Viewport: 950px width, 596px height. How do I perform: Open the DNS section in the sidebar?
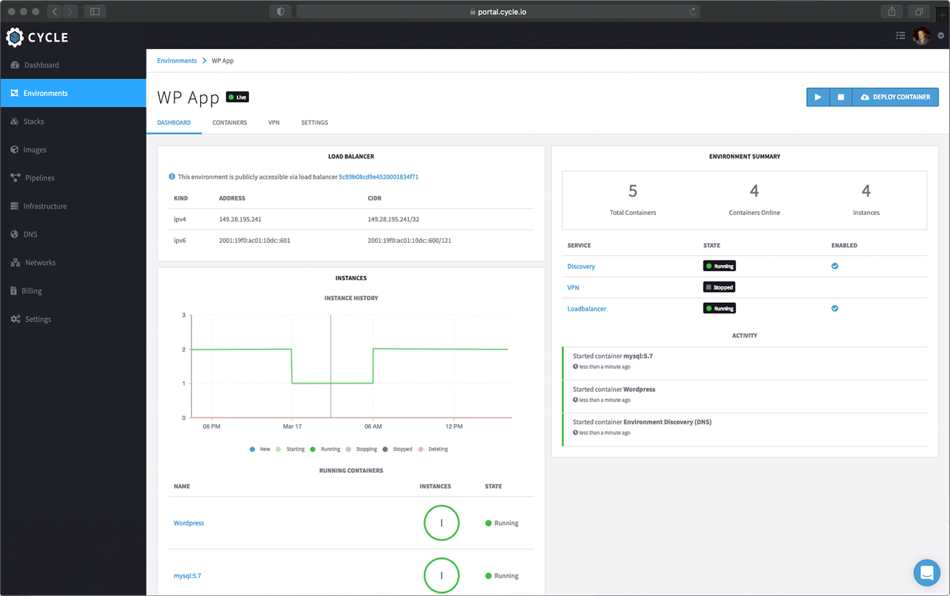coord(35,233)
